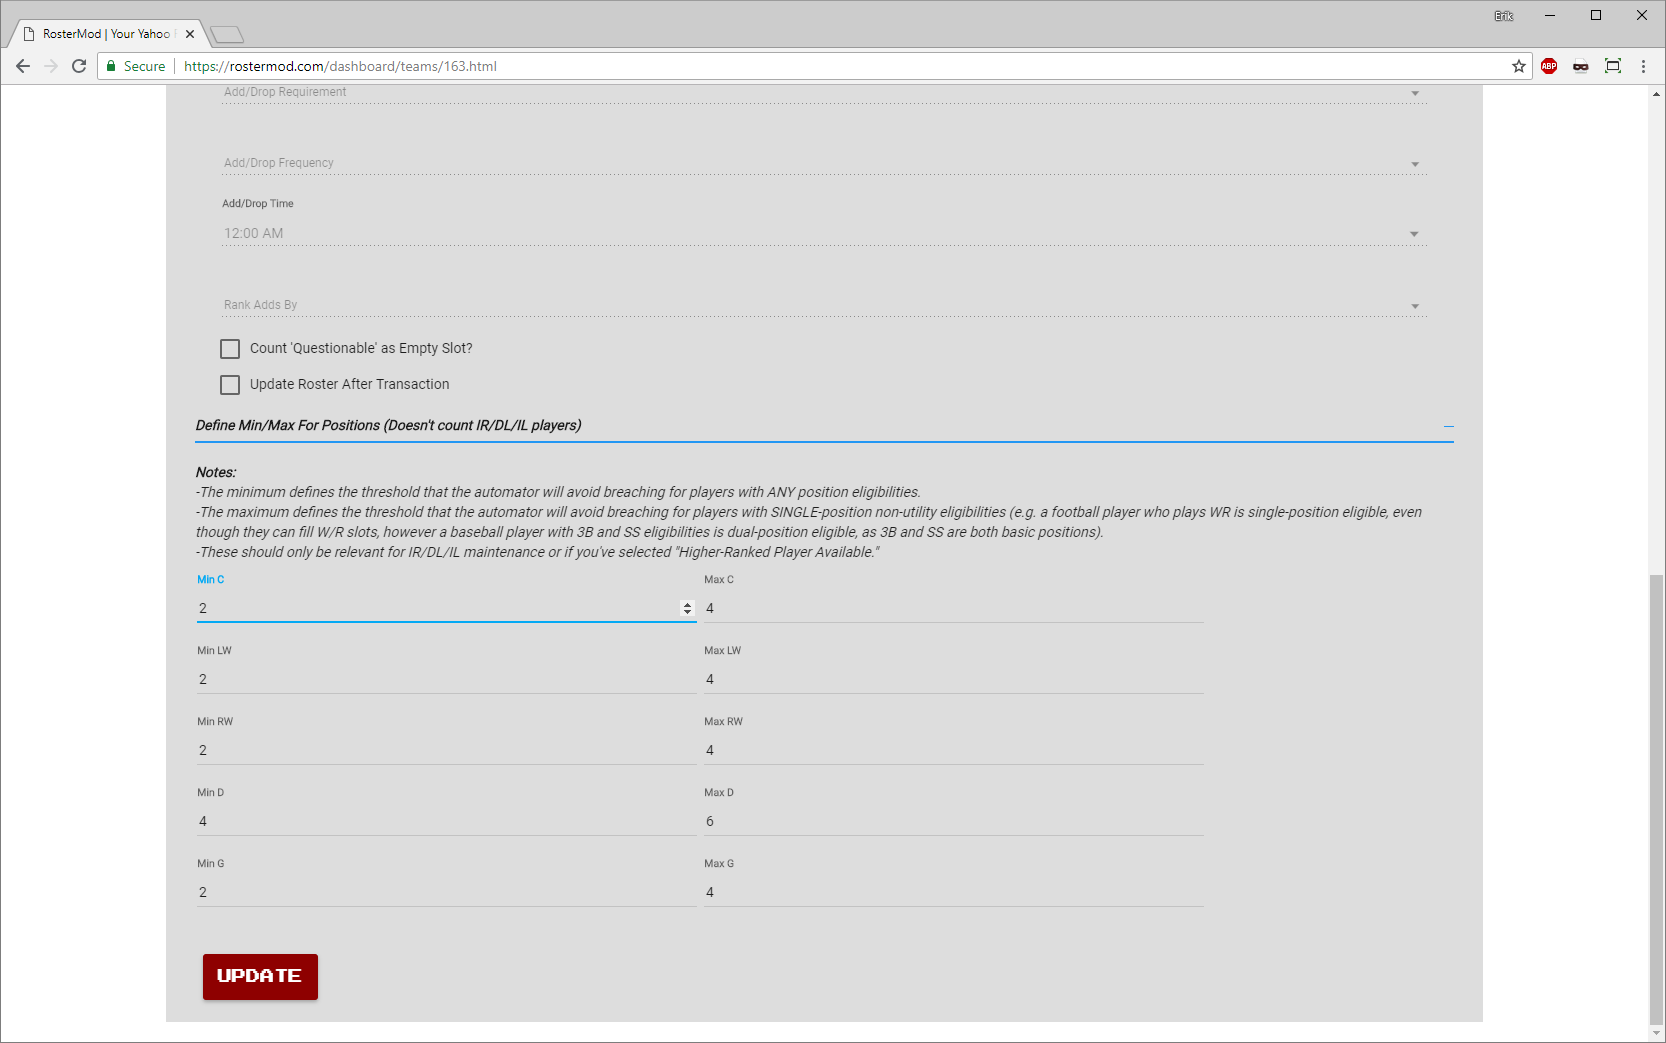Focus the Min LW input field
This screenshot has height=1043, width=1666.
(446, 679)
